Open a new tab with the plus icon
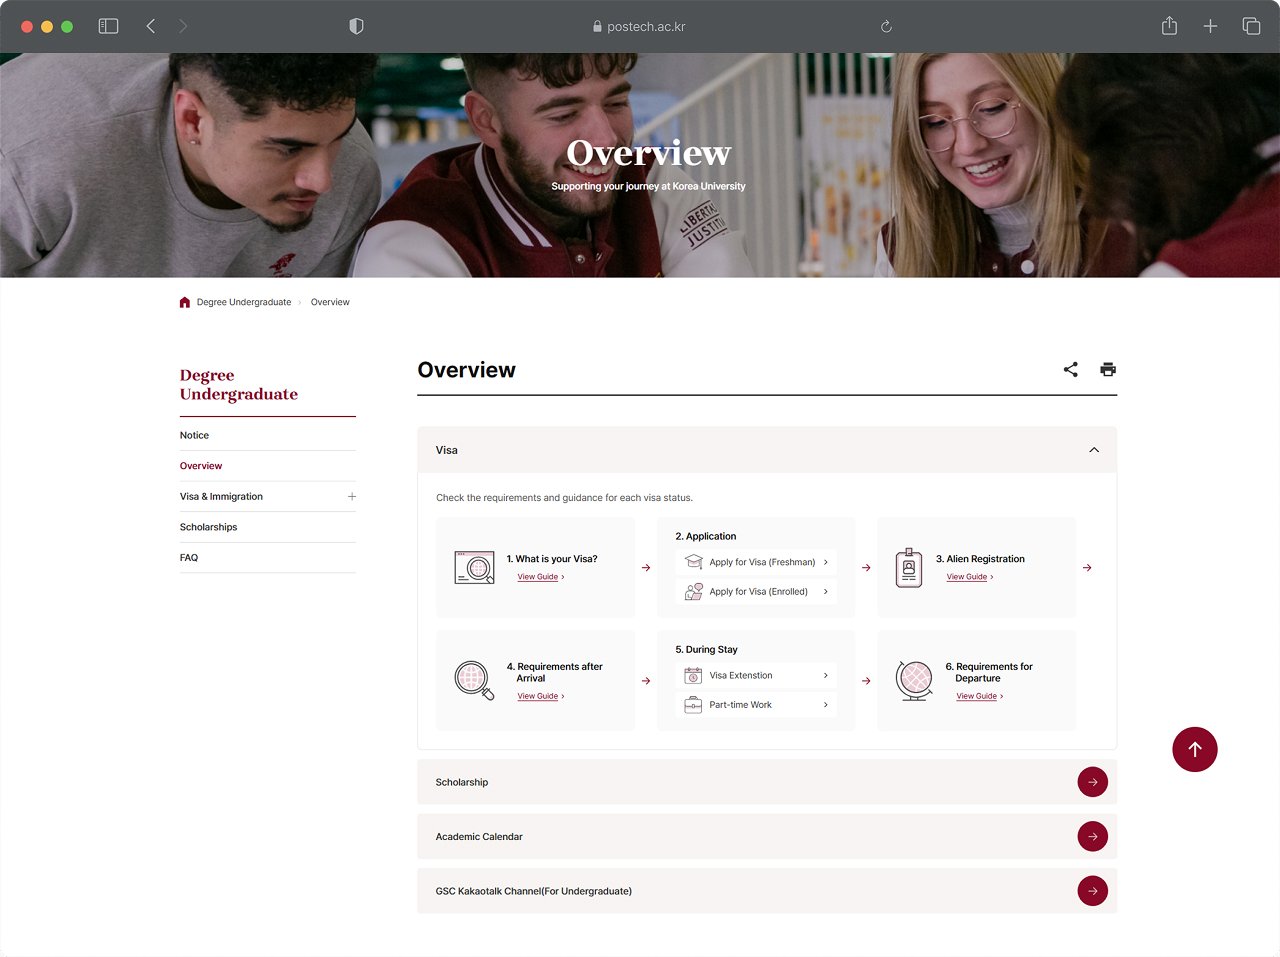This screenshot has width=1280, height=957. coord(1210,26)
